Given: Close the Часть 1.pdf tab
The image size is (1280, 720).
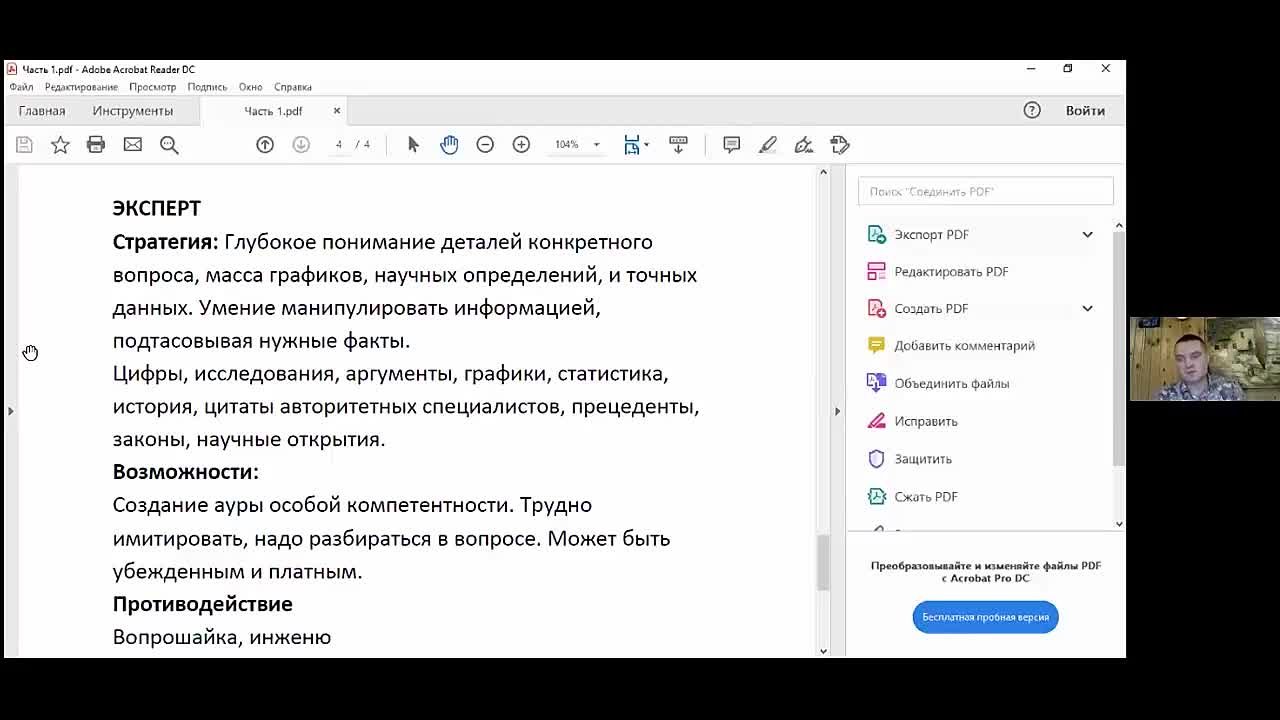Looking at the screenshot, I should 337,110.
